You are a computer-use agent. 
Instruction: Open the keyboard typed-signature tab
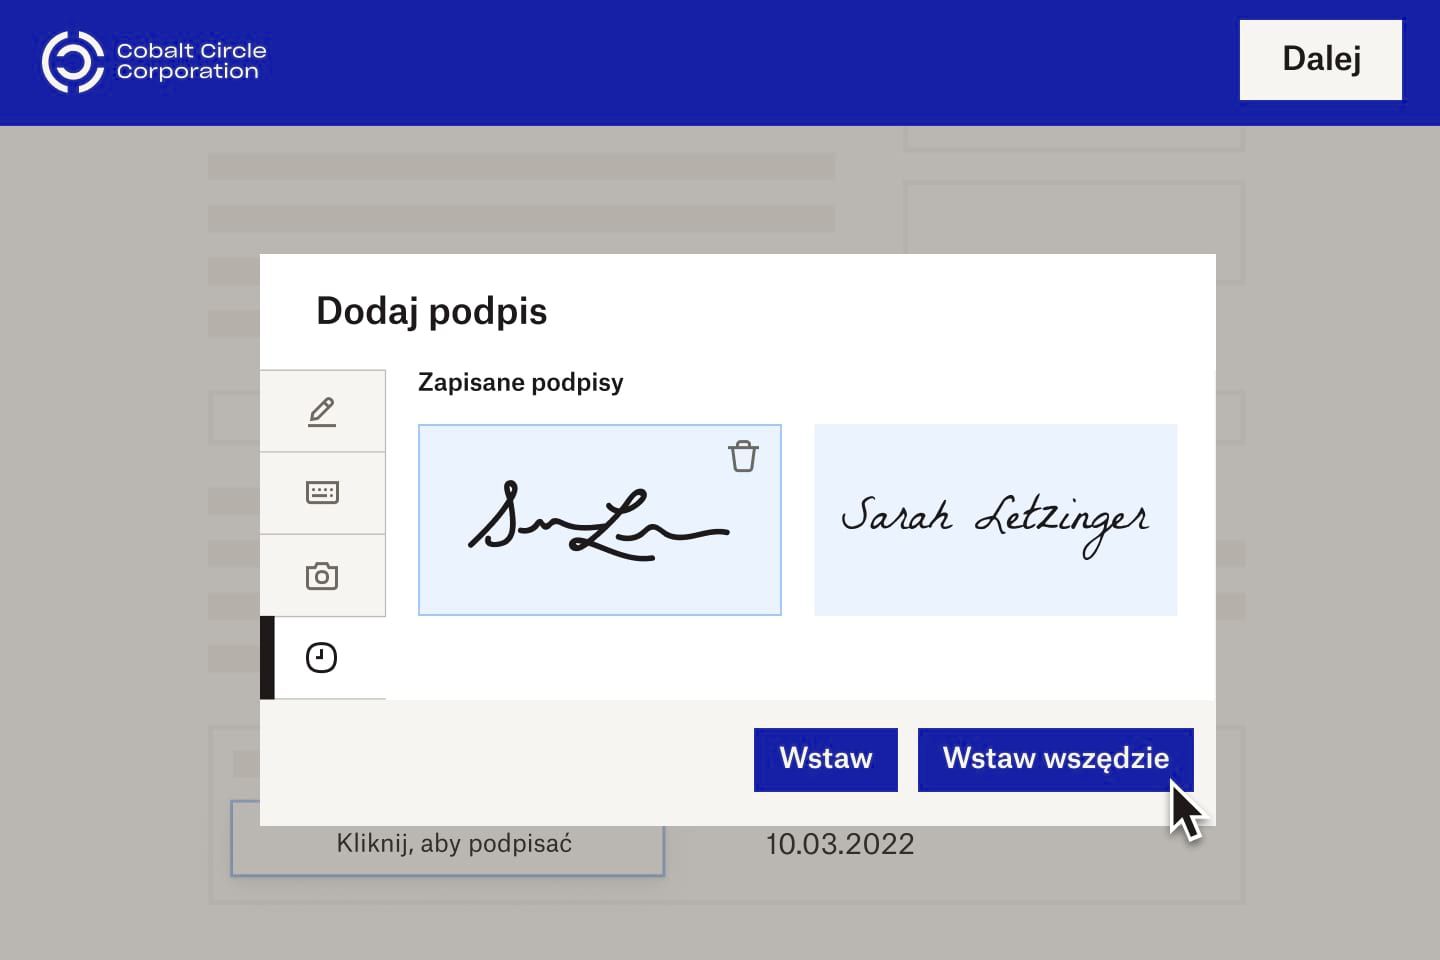(x=322, y=493)
